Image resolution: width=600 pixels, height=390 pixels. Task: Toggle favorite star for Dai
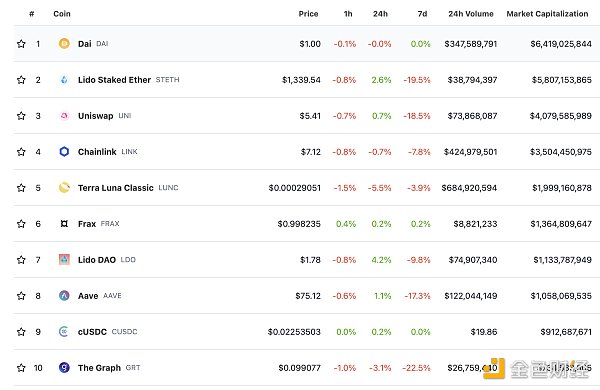point(21,44)
